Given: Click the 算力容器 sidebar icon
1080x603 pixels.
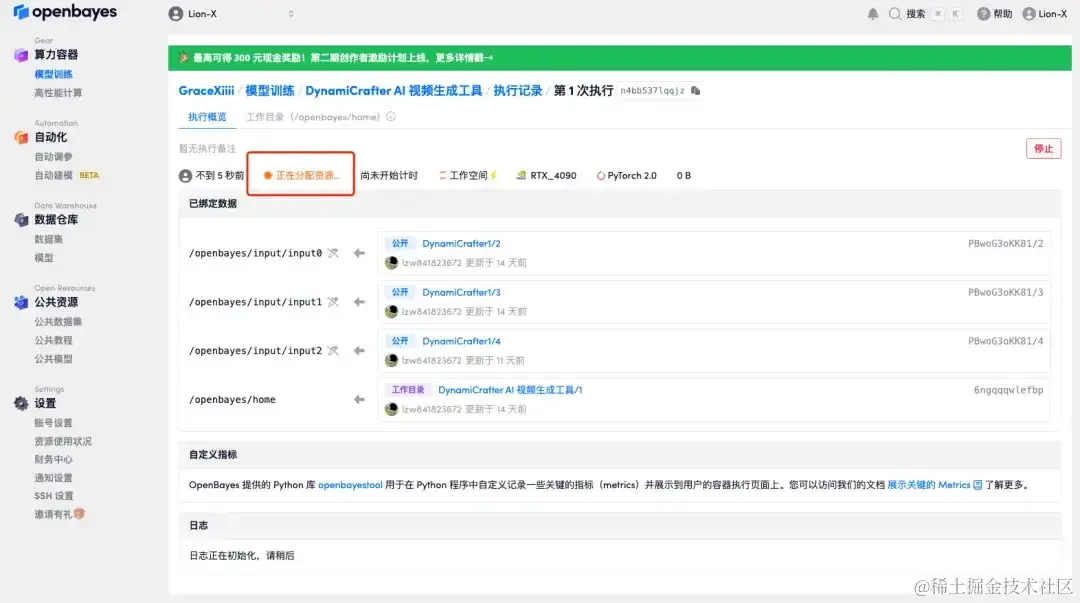Looking at the screenshot, I should coord(21,55).
